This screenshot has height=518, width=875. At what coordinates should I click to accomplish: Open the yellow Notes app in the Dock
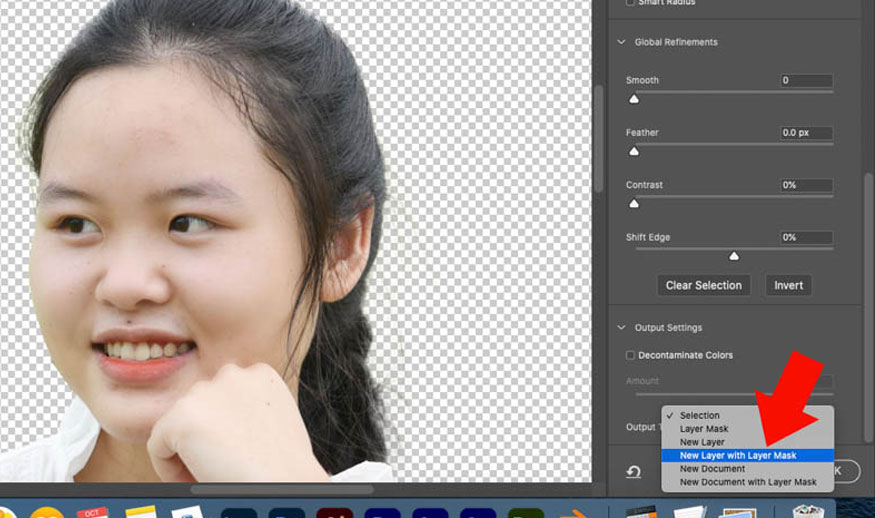click(x=140, y=512)
